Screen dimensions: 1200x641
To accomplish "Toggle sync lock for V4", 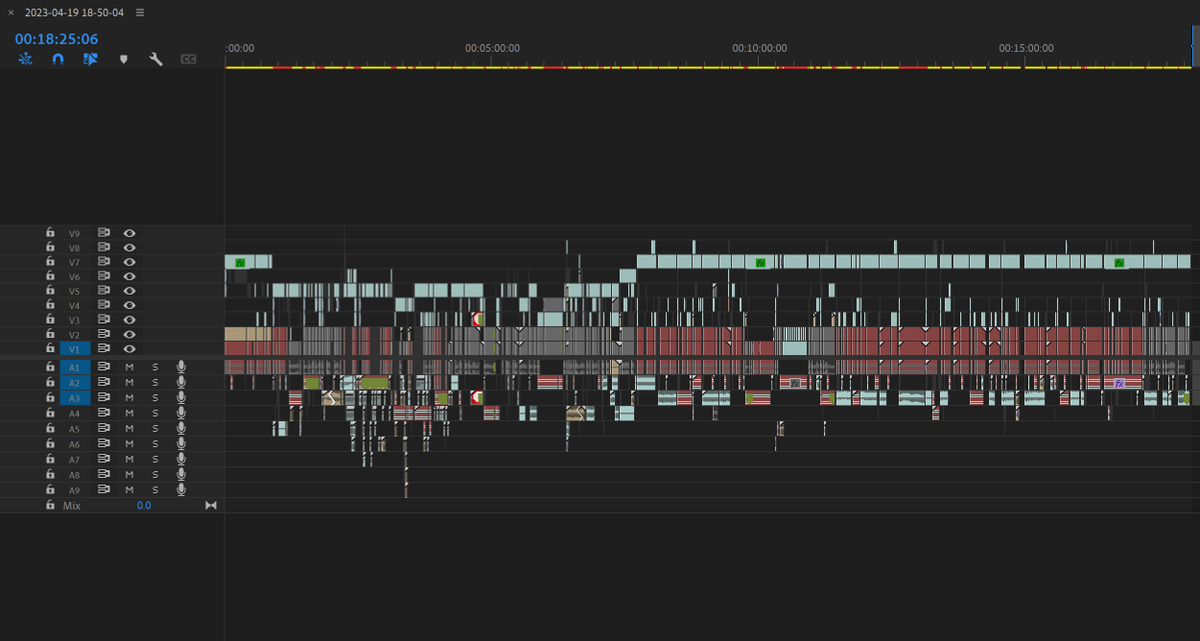I will click(x=103, y=305).
